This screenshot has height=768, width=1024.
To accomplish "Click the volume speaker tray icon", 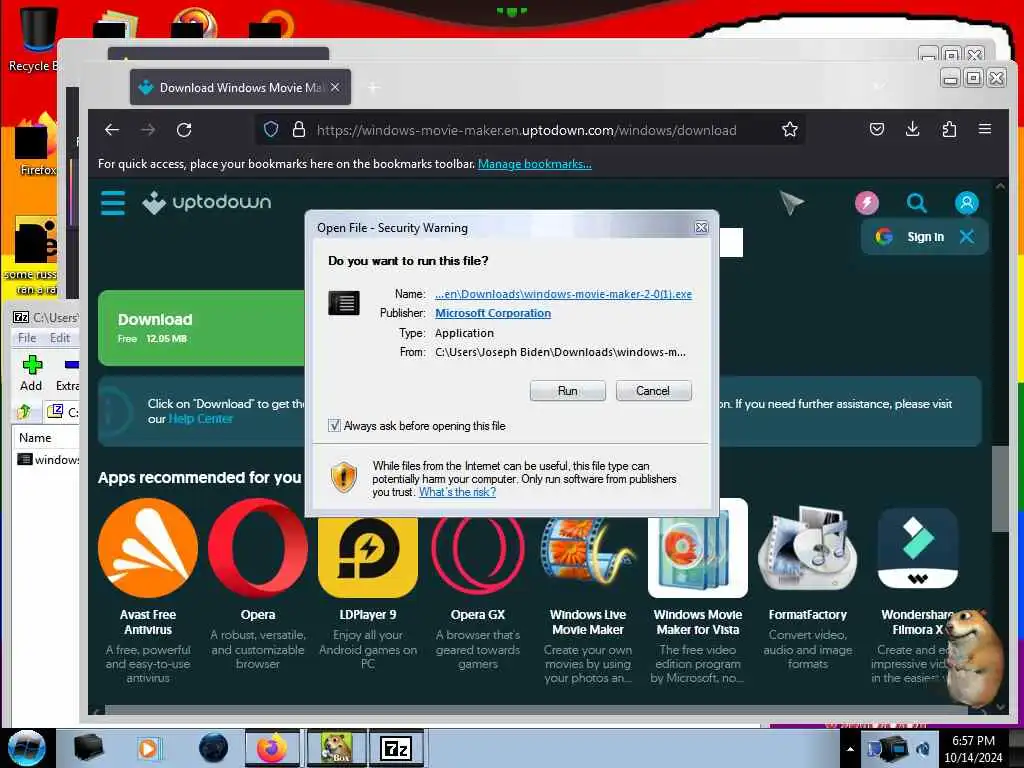I will coord(923,749).
